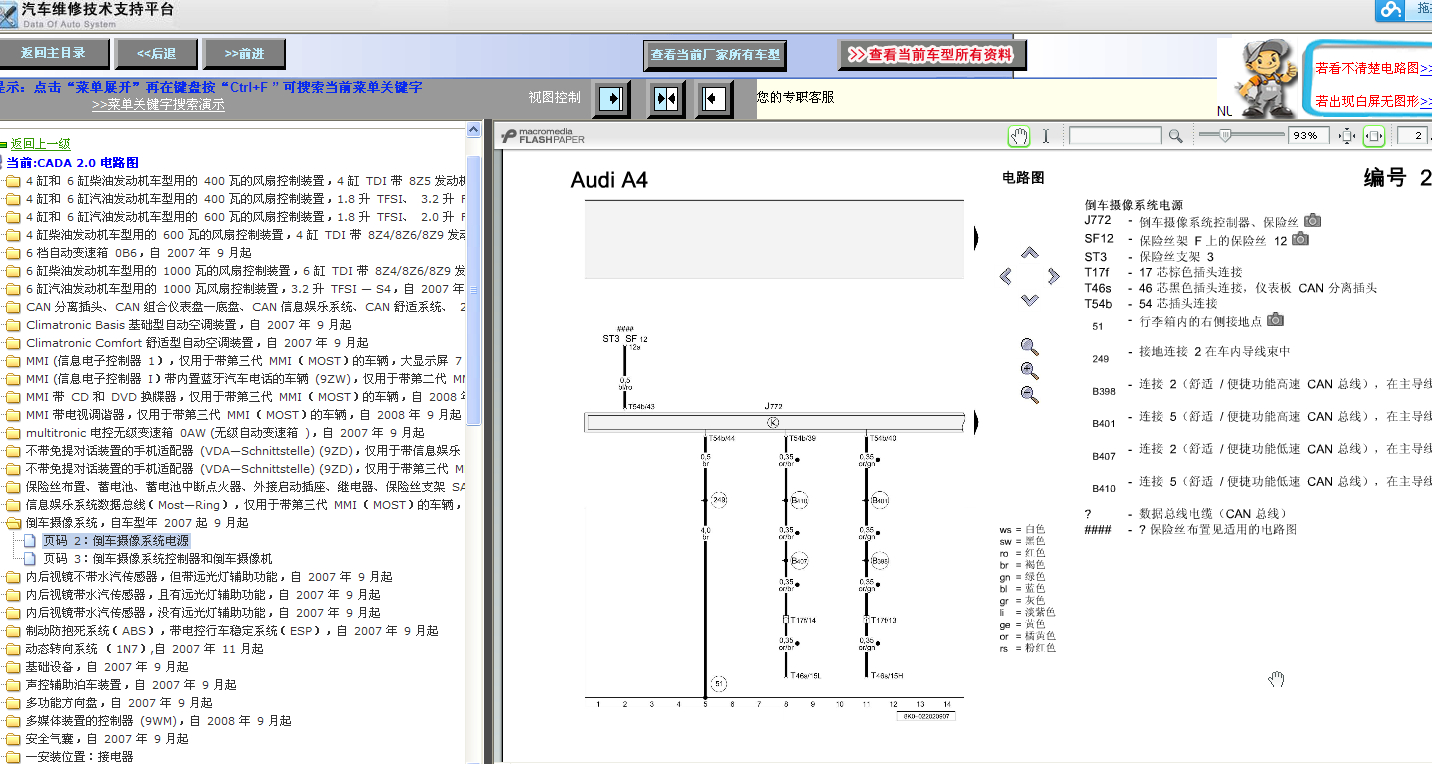Expand the 6 档自动变速箱 0B6 folder
The image size is (1432, 764).
click(x=13, y=253)
